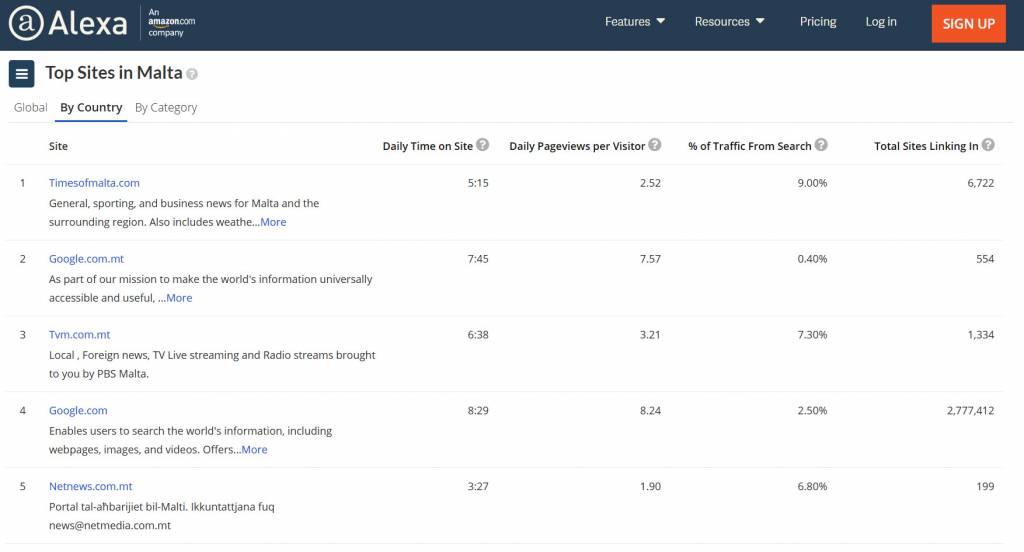Select the 6,722 linking sites value
Viewport: 1024px width, 552px height.
click(981, 183)
